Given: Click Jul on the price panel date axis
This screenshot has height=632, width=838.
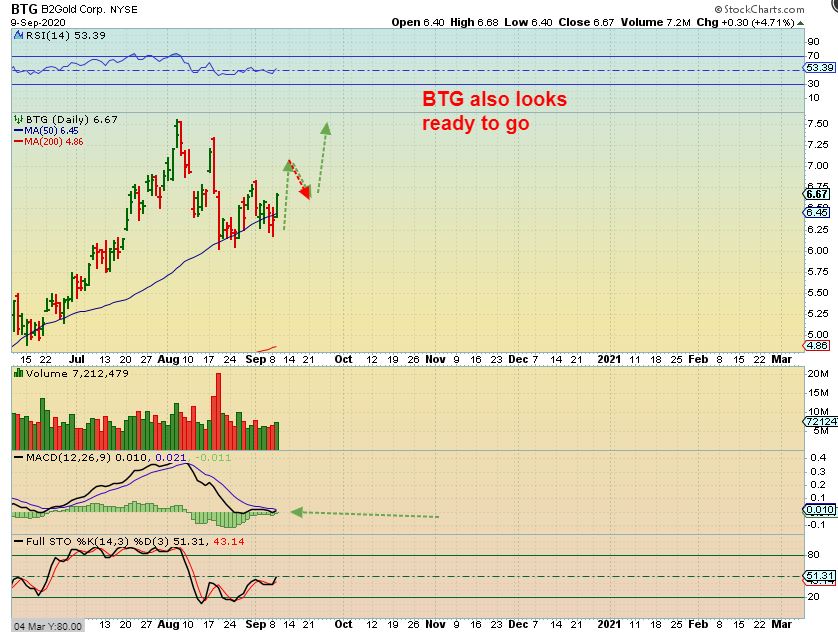Looking at the screenshot, I should [76, 360].
